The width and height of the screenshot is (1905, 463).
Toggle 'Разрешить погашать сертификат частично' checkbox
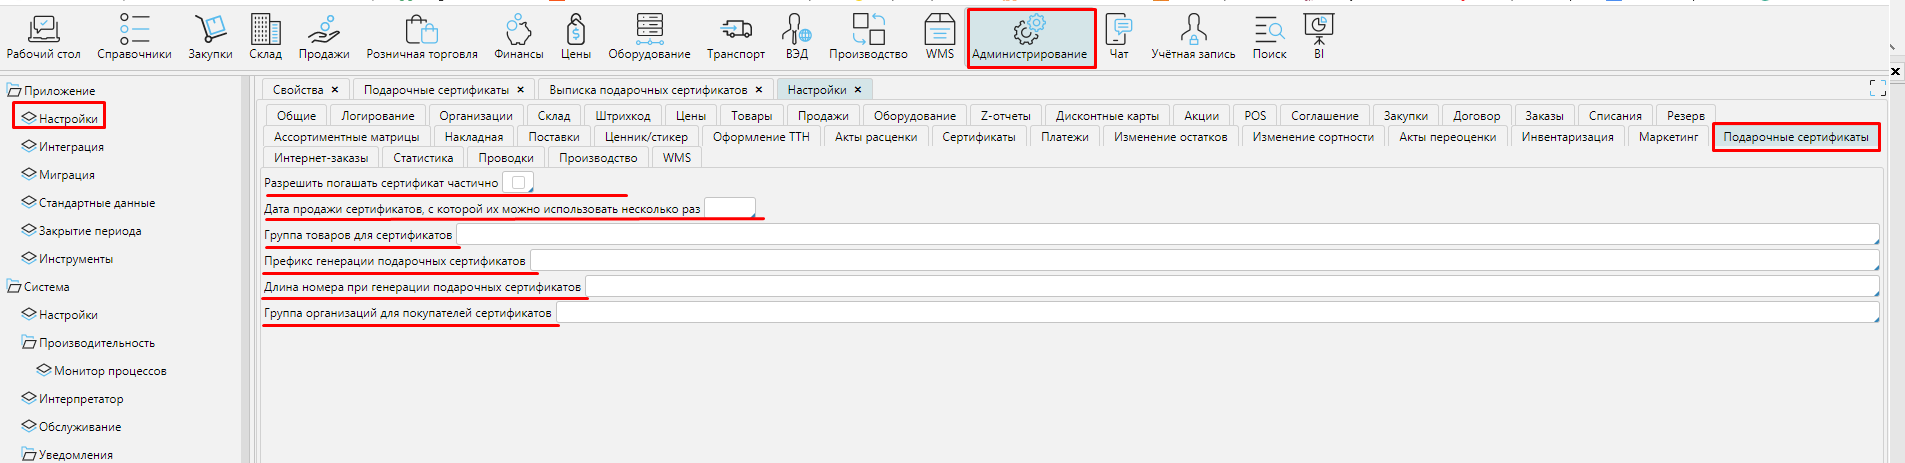coord(518,182)
